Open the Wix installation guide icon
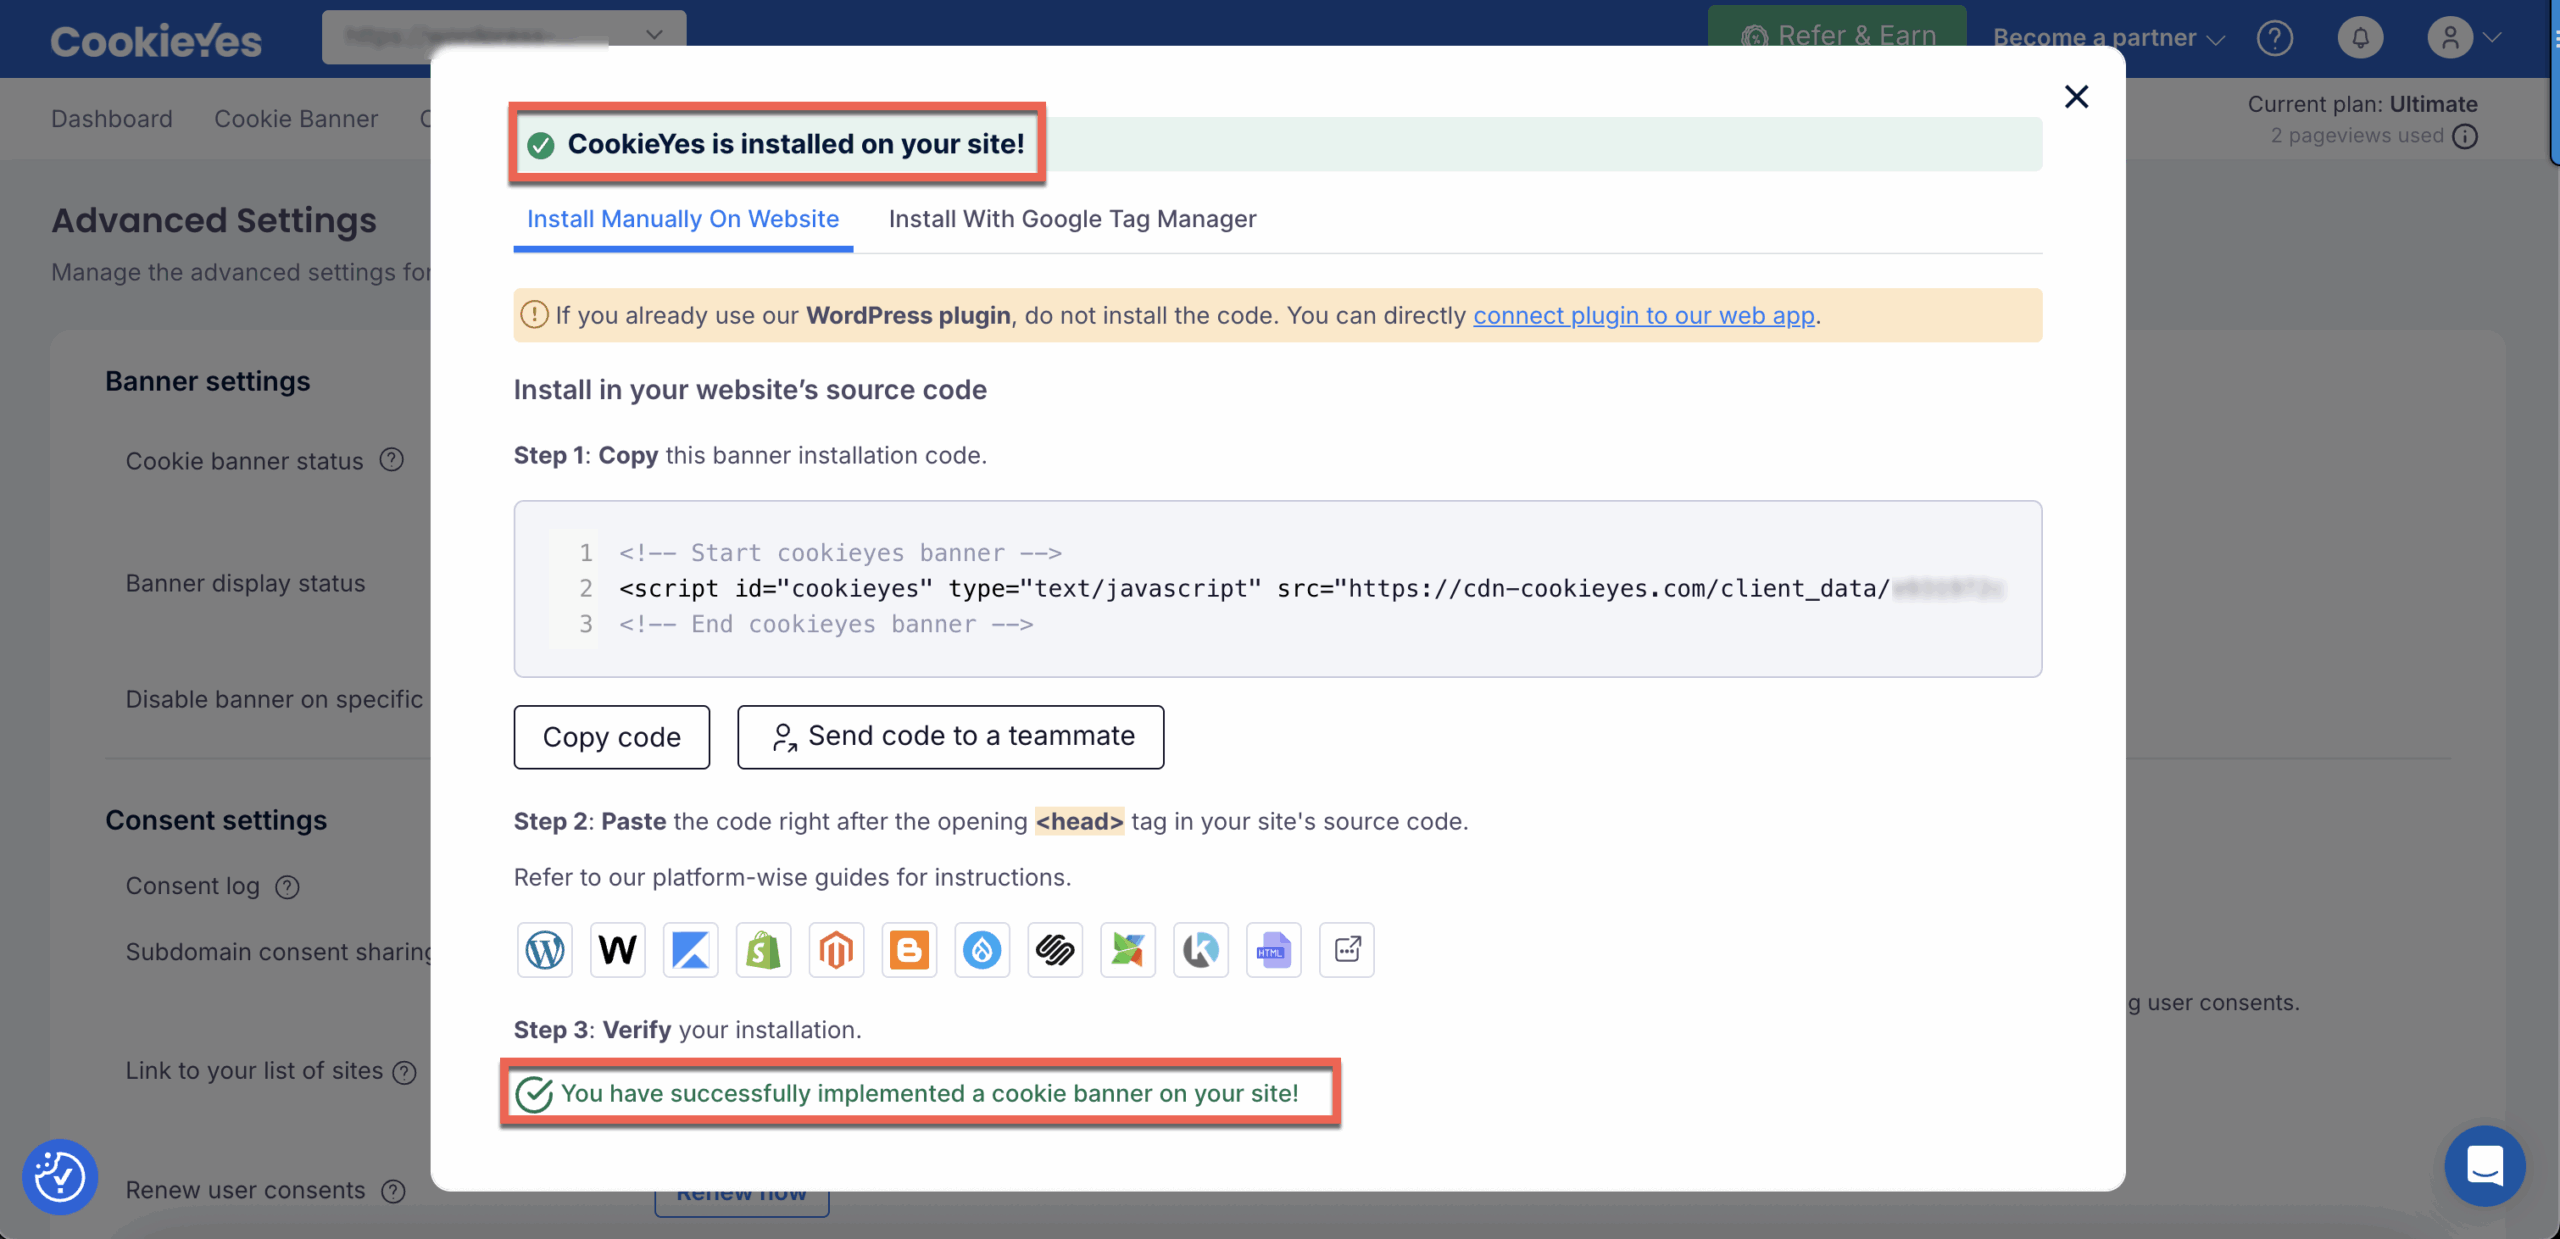 (618, 949)
